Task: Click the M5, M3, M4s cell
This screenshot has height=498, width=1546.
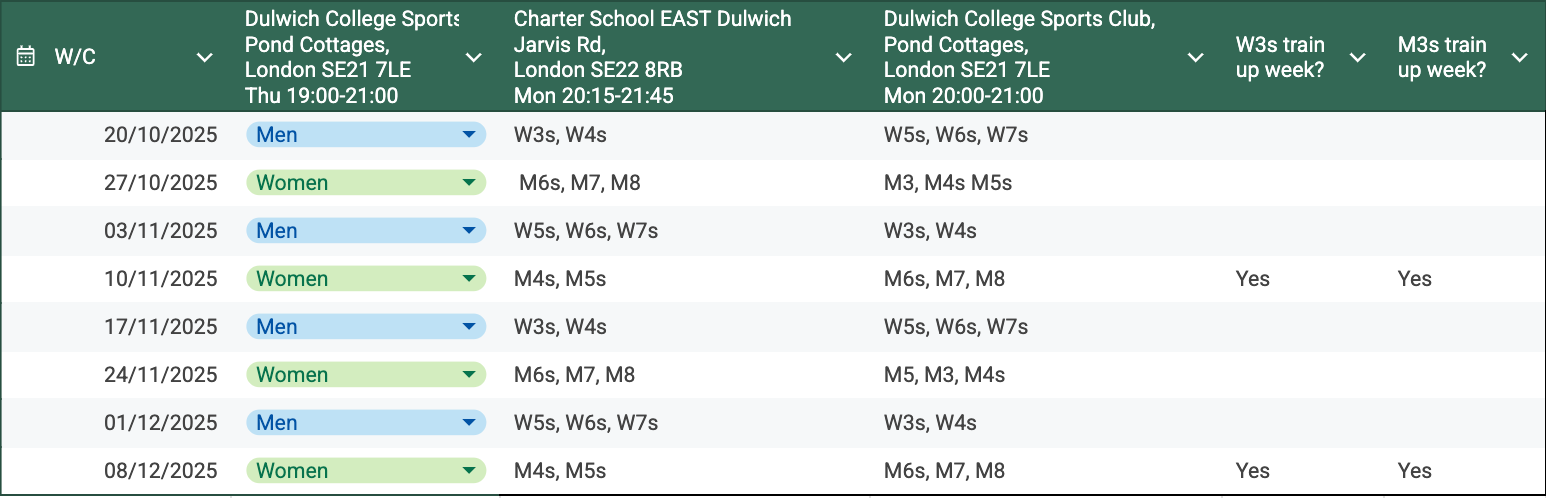Action: coord(944,375)
